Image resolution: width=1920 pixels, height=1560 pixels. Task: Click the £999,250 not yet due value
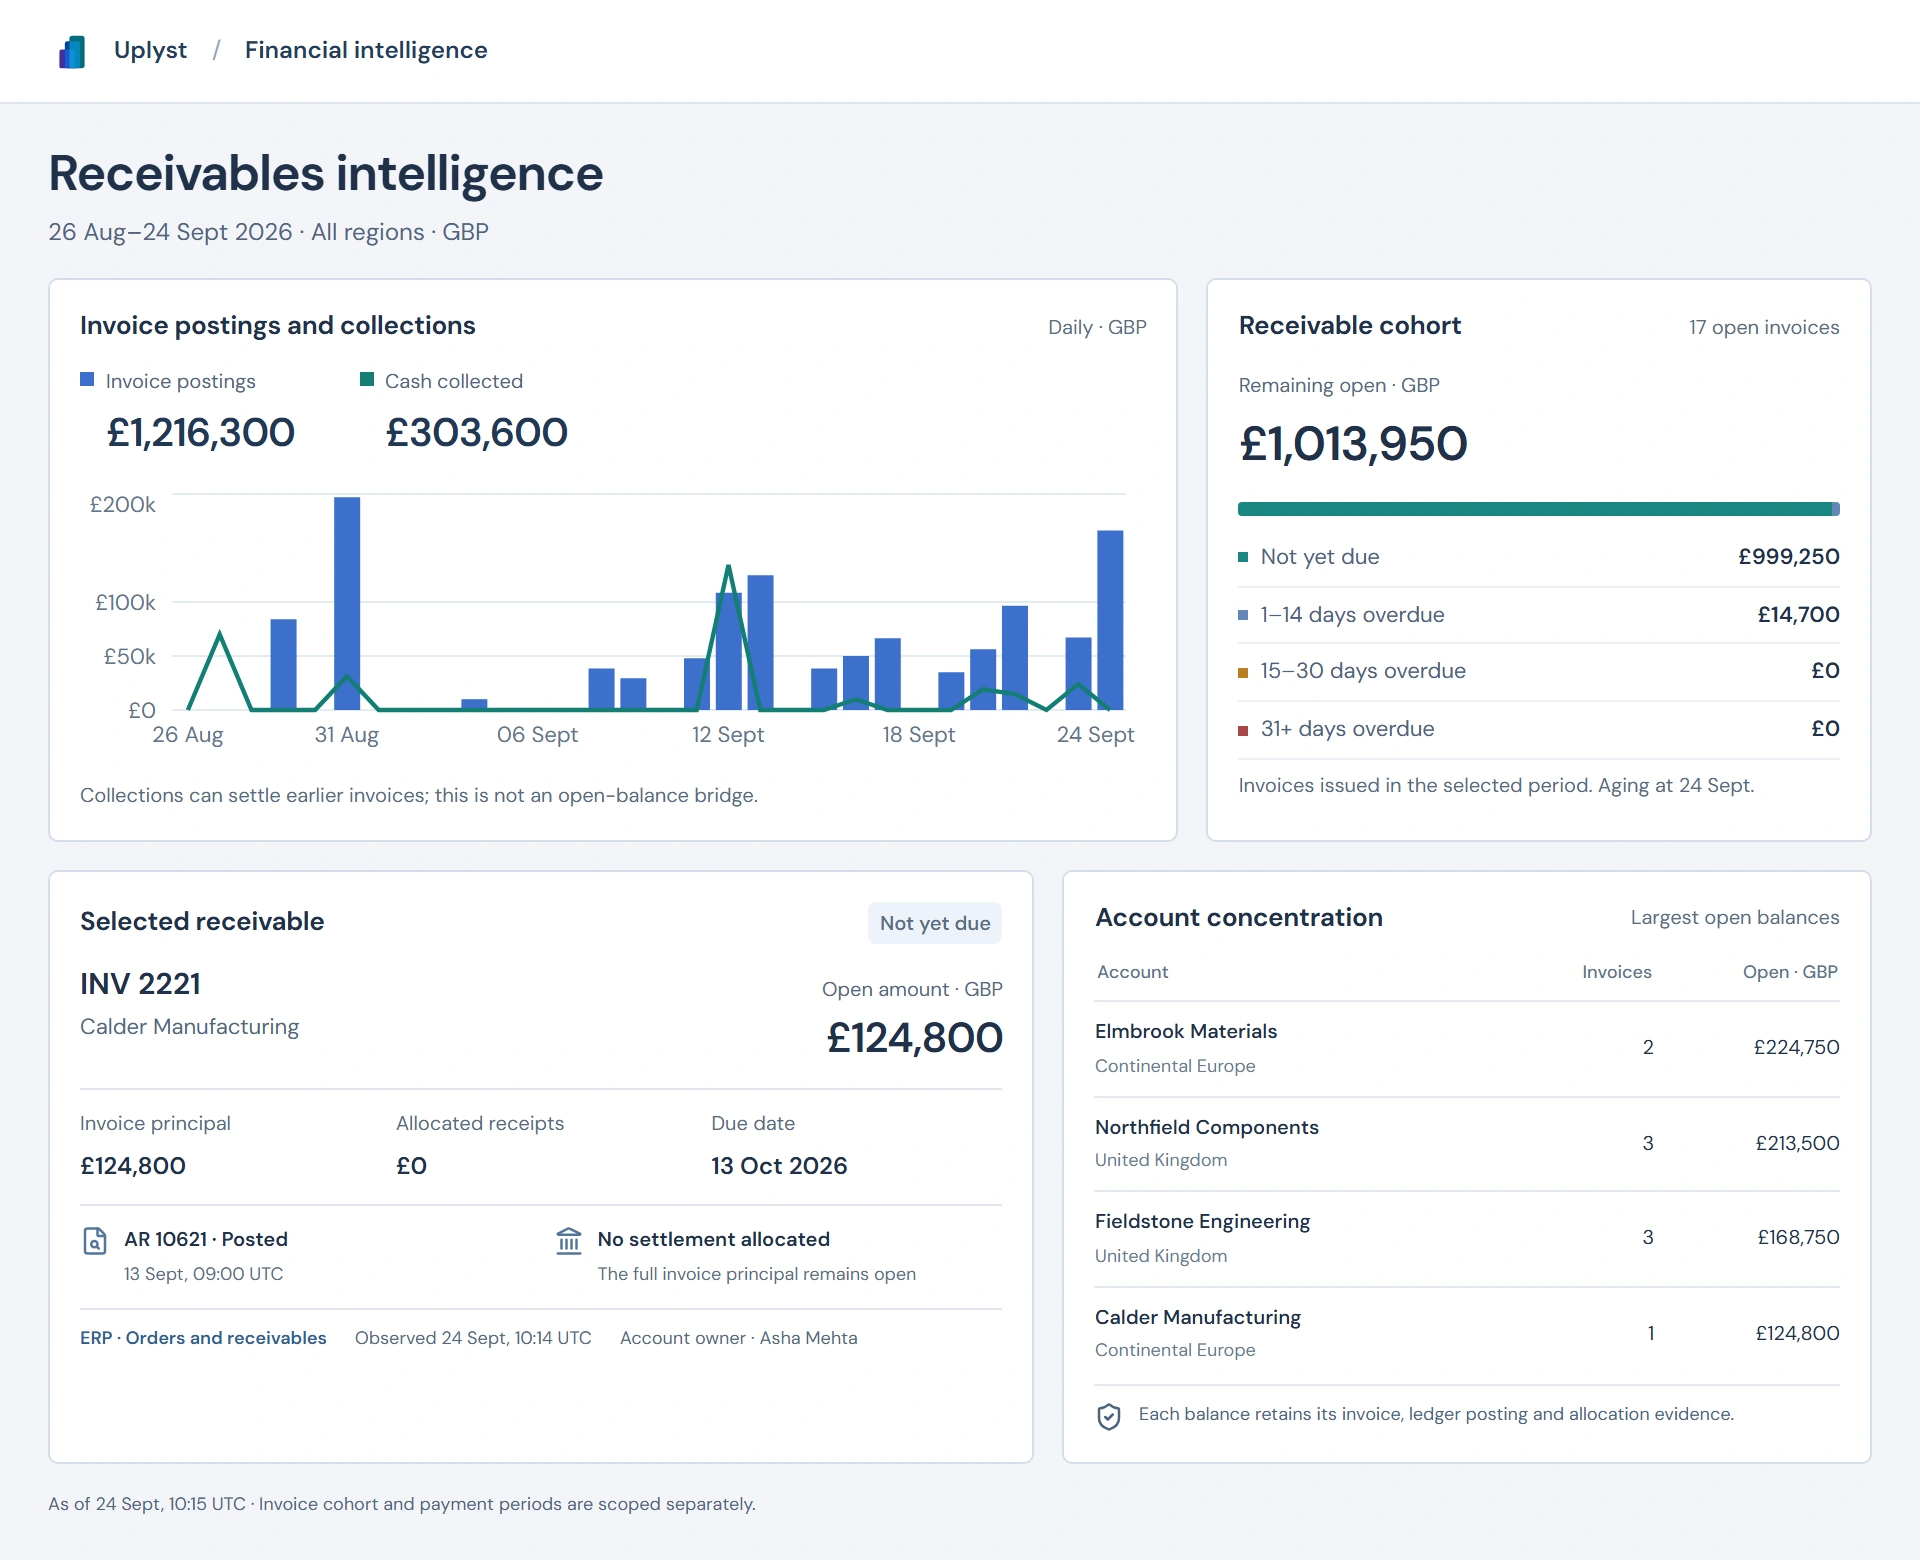pos(1788,557)
